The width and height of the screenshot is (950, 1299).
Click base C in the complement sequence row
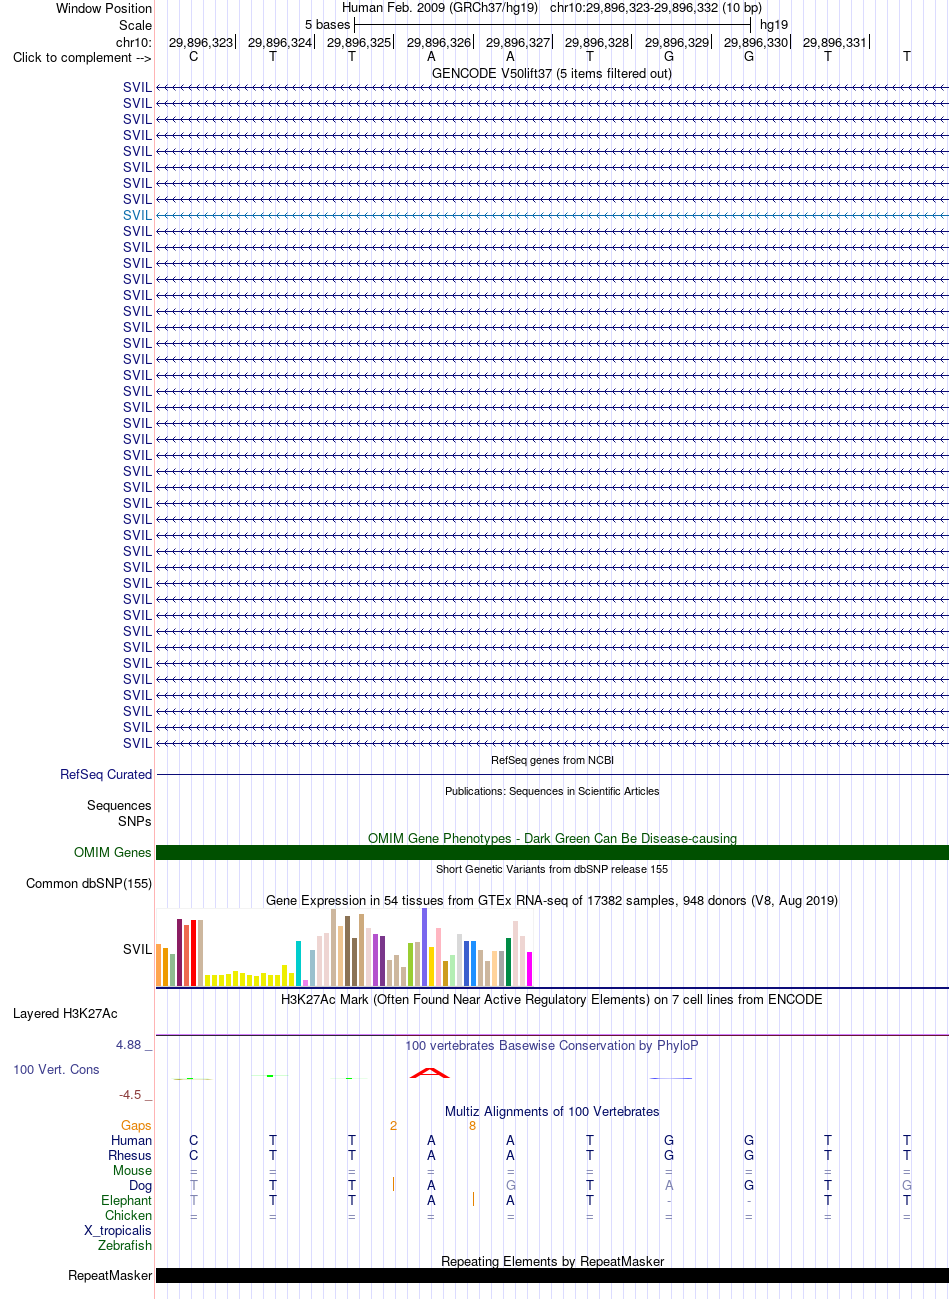coord(194,57)
